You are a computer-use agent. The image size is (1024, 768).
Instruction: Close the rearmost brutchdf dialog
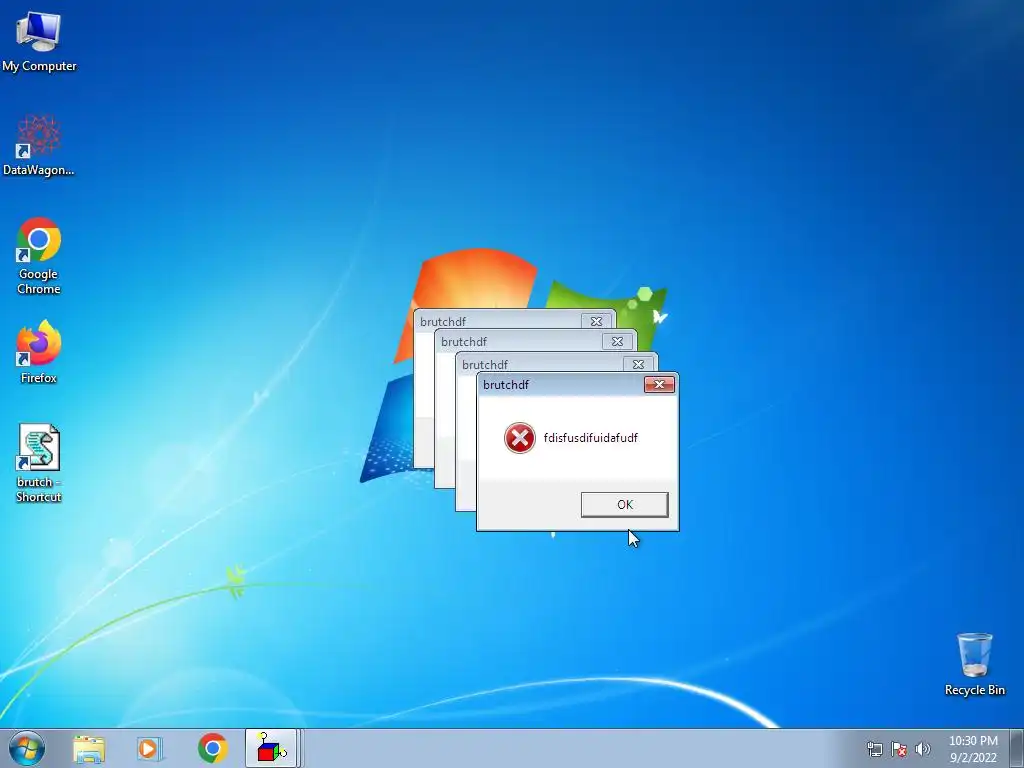(x=596, y=321)
